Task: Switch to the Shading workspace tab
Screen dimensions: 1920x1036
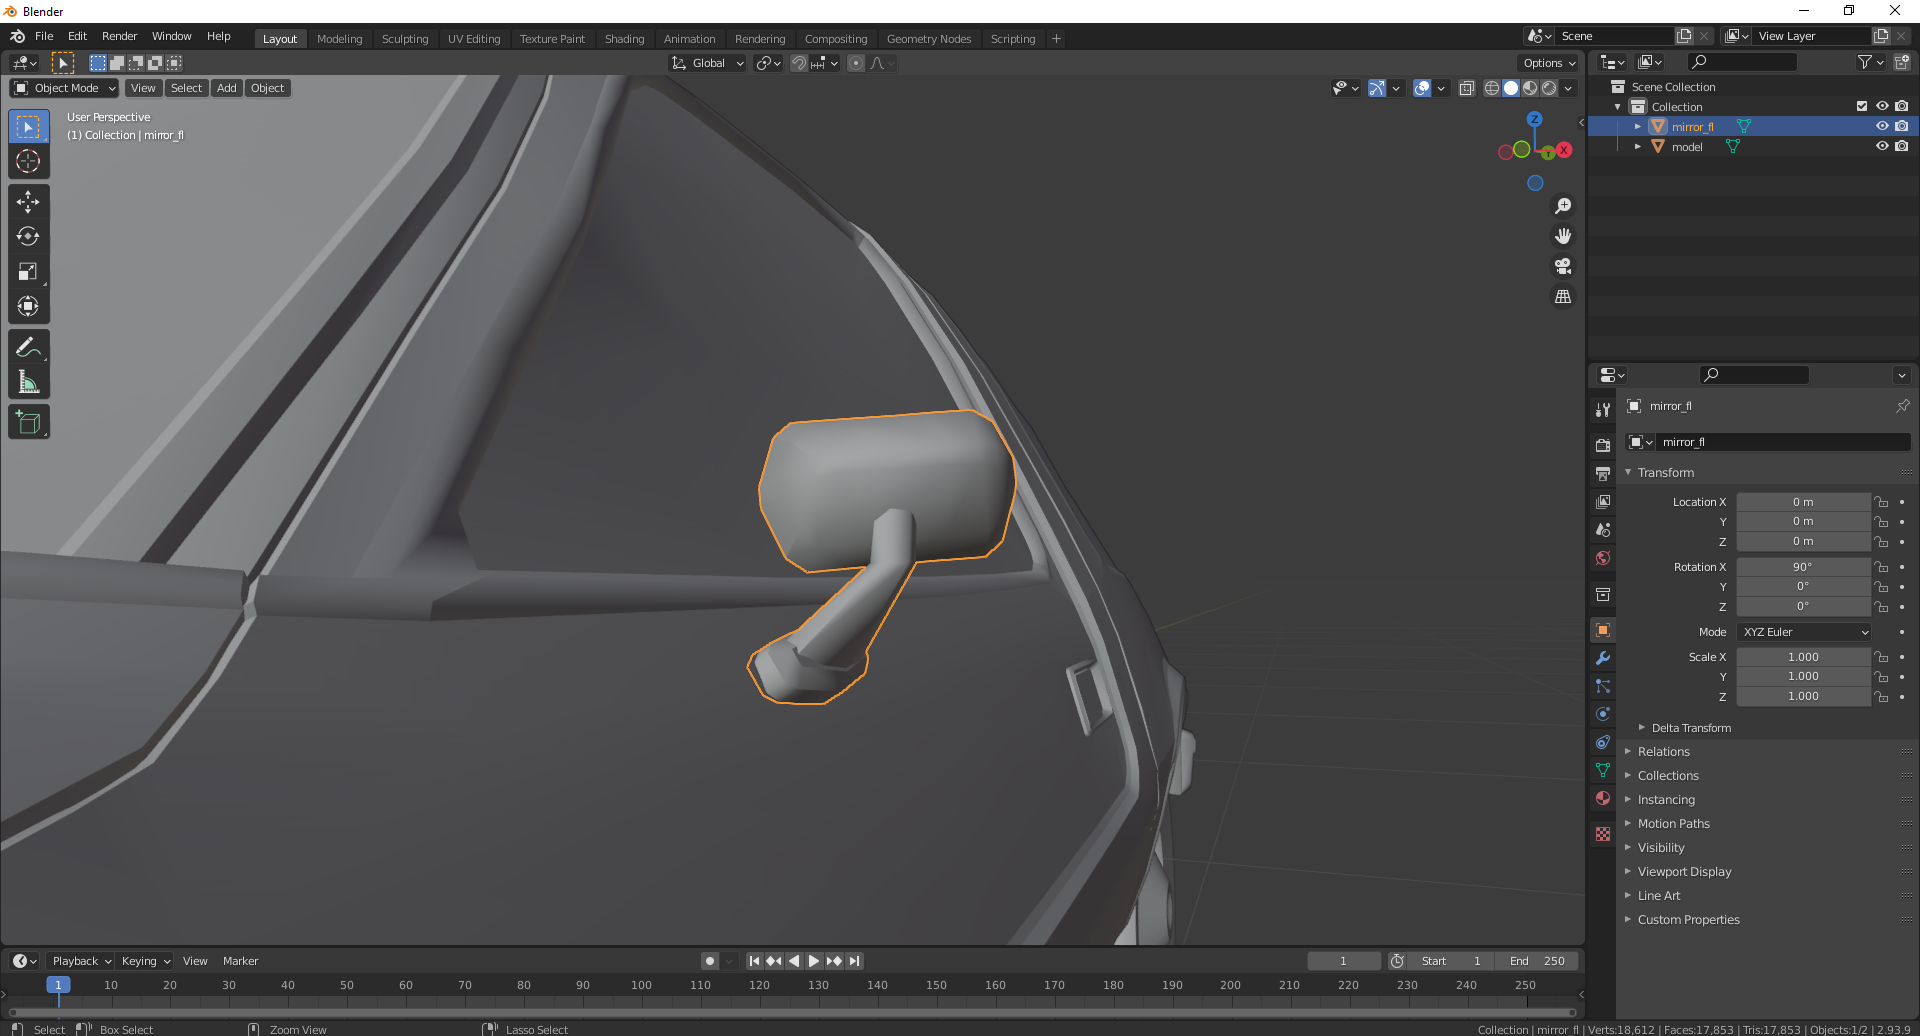Action: pyautogui.click(x=624, y=39)
